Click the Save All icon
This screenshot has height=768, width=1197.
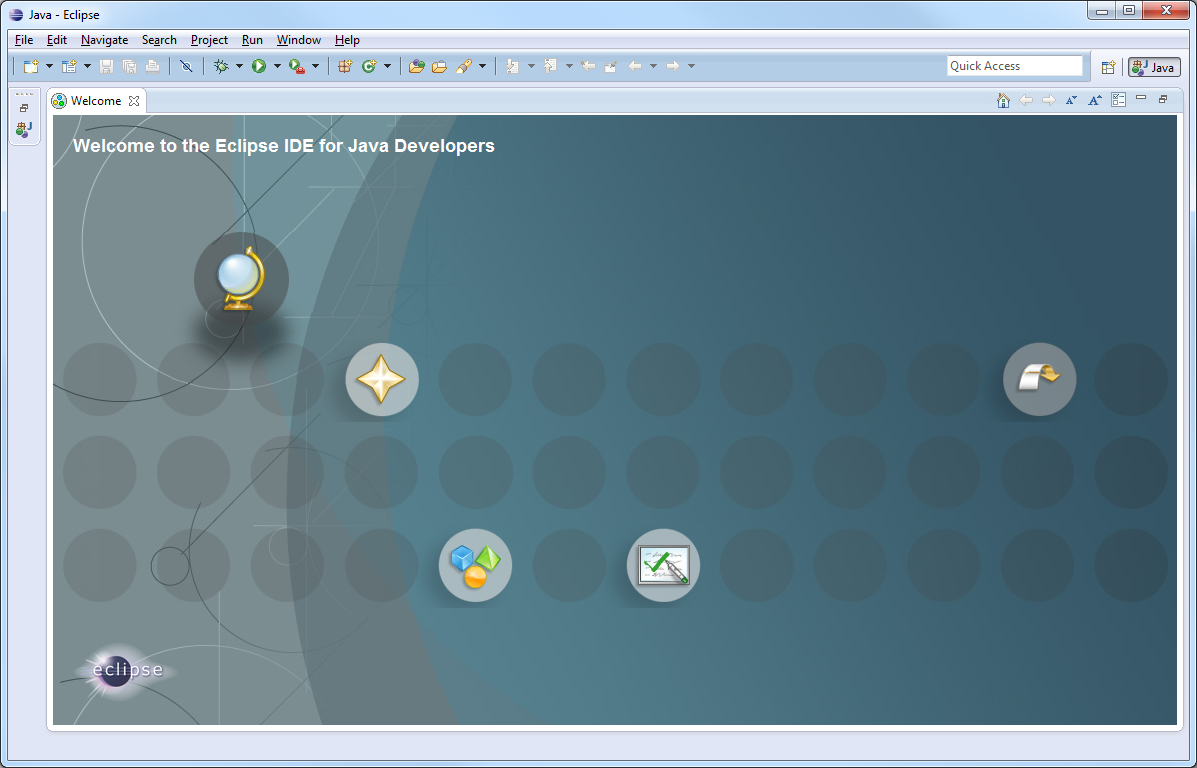(129, 66)
